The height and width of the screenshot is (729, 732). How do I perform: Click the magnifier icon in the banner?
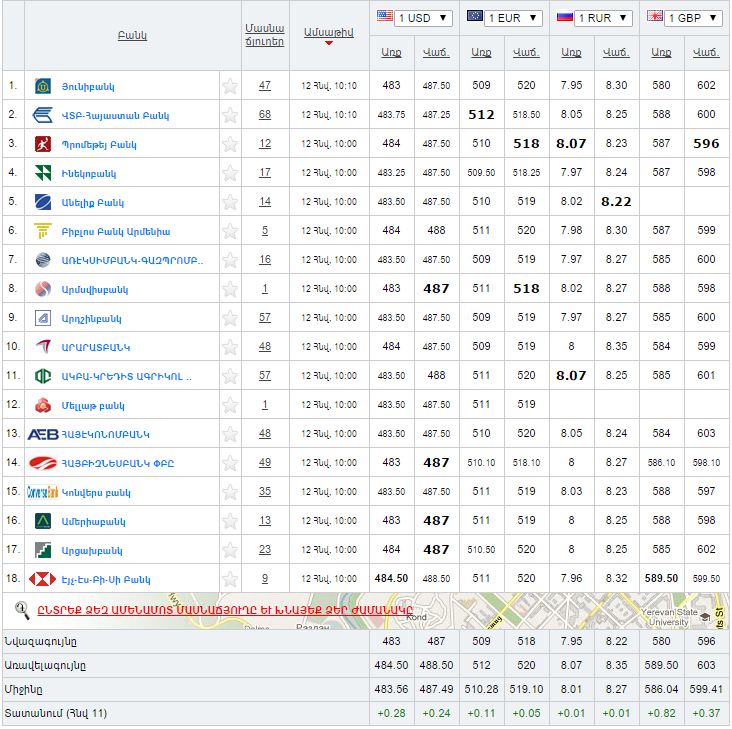[22, 609]
